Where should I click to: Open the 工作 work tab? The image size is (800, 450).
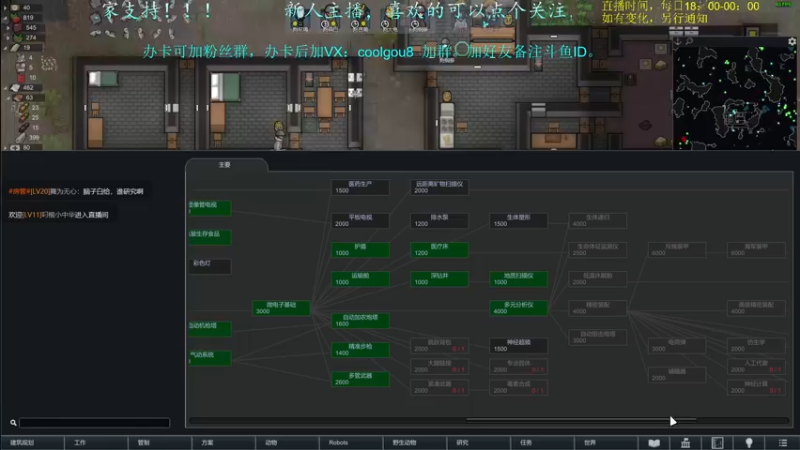coord(96,442)
